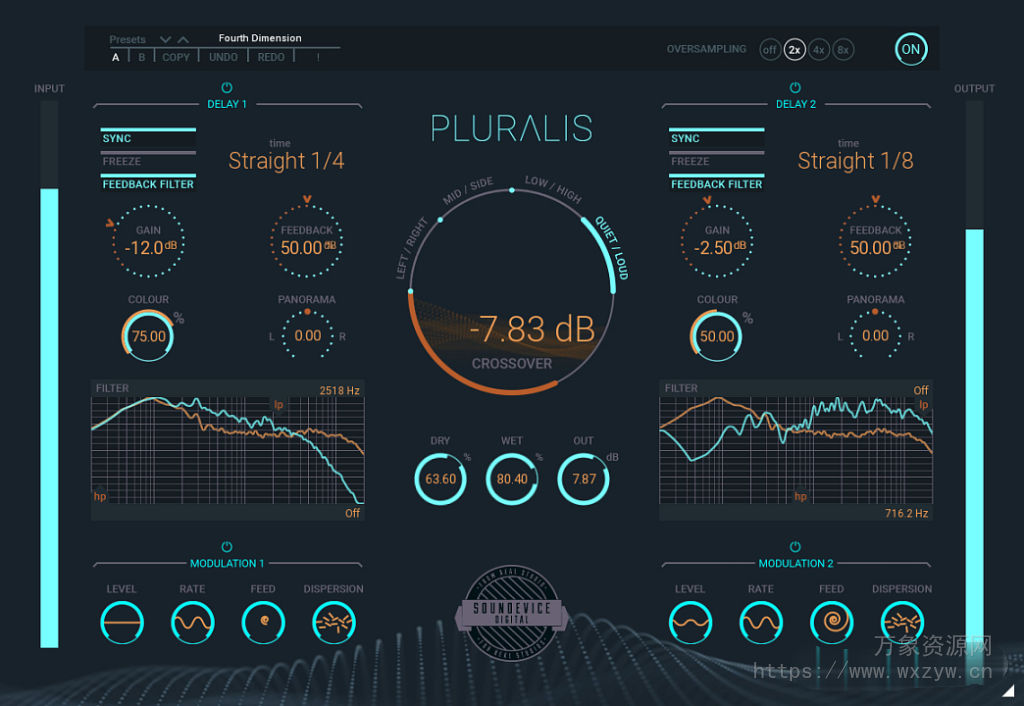Viewport: 1024px width, 706px height.
Task: Open the Fourth Dimension preset name field
Action: point(260,38)
